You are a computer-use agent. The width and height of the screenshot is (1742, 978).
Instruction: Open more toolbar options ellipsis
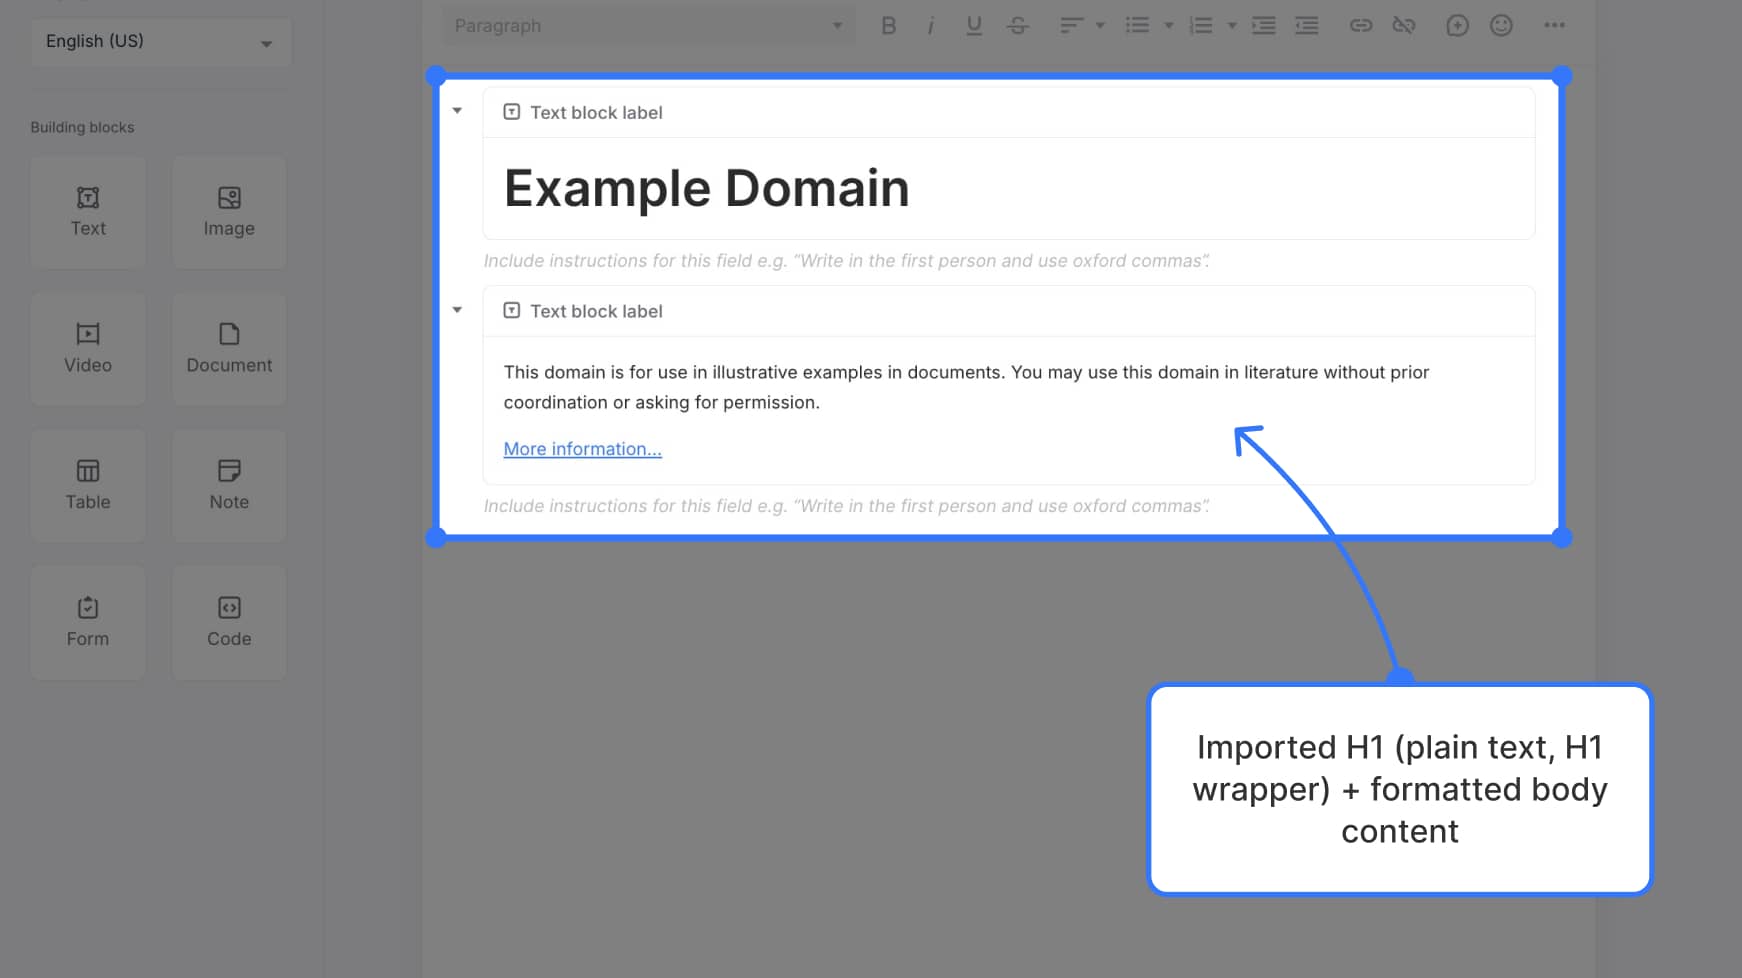[1554, 26]
